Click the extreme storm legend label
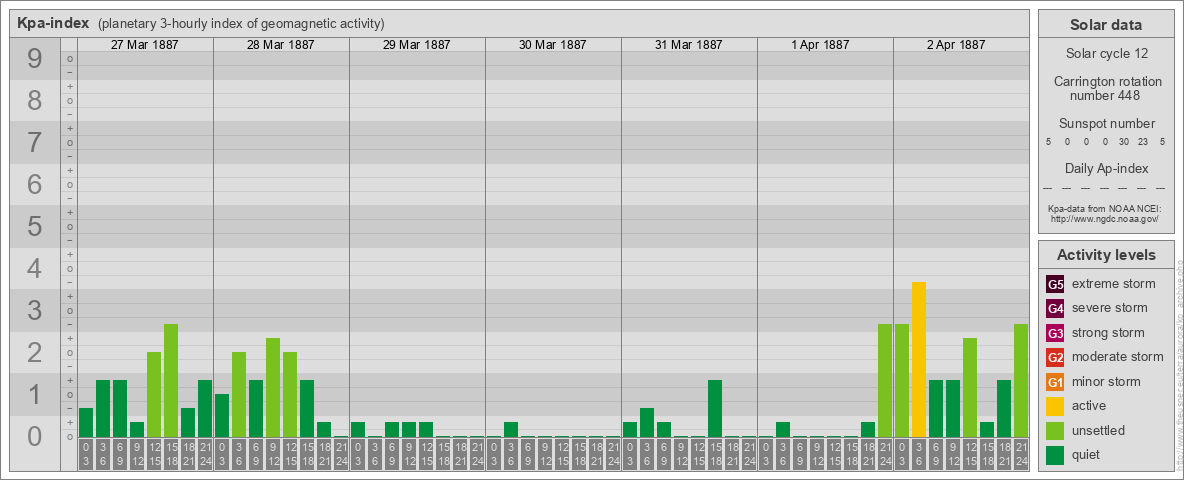 click(1114, 284)
